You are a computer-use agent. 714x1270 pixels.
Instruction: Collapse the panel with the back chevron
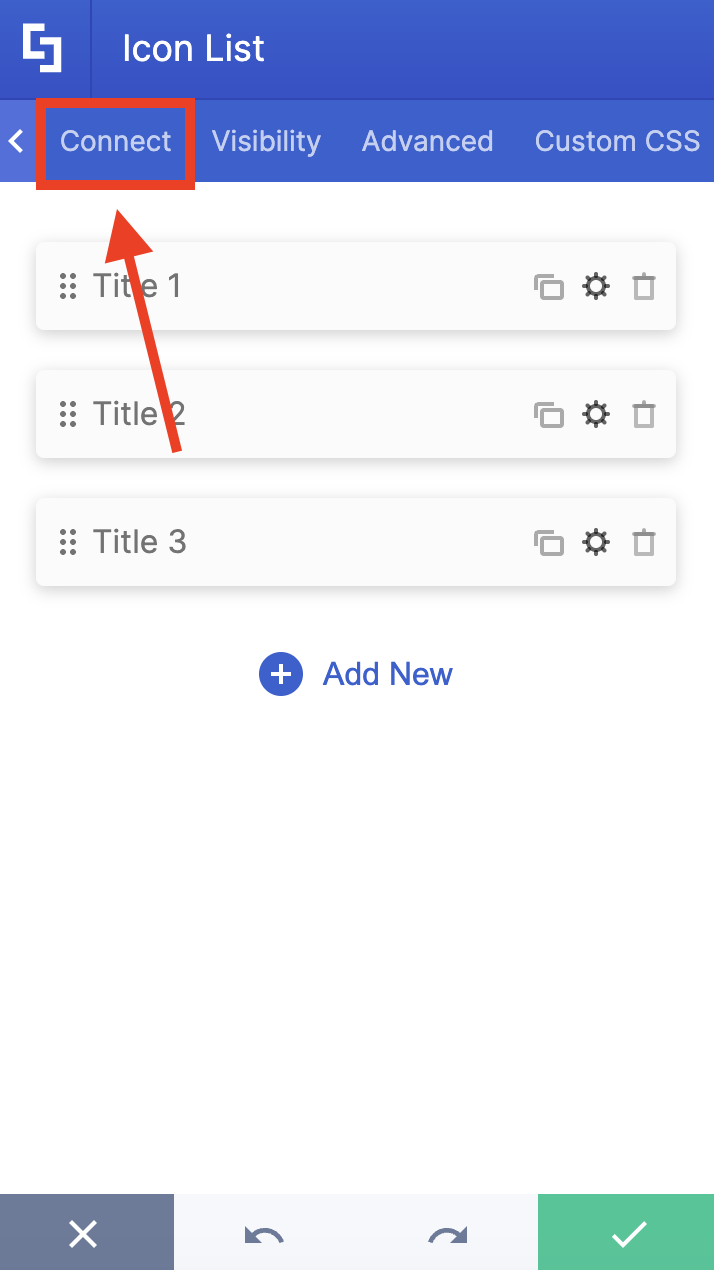click(x=15, y=141)
